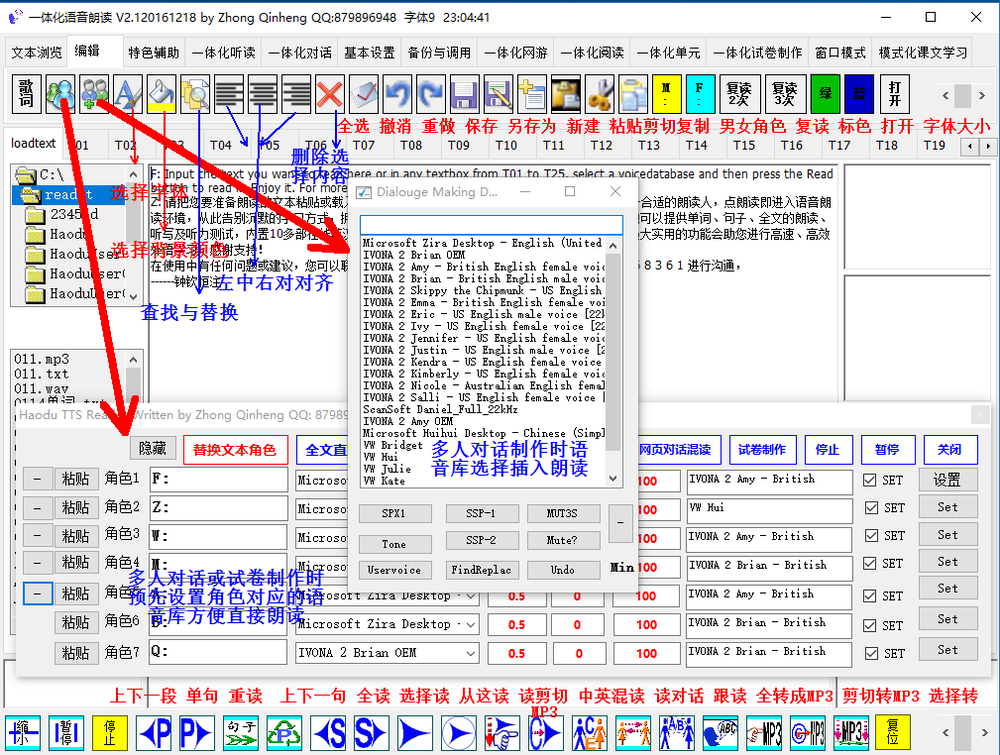Click the 替换文本角色 button
The width and height of the screenshot is (1000, 755).
point(235,450)
